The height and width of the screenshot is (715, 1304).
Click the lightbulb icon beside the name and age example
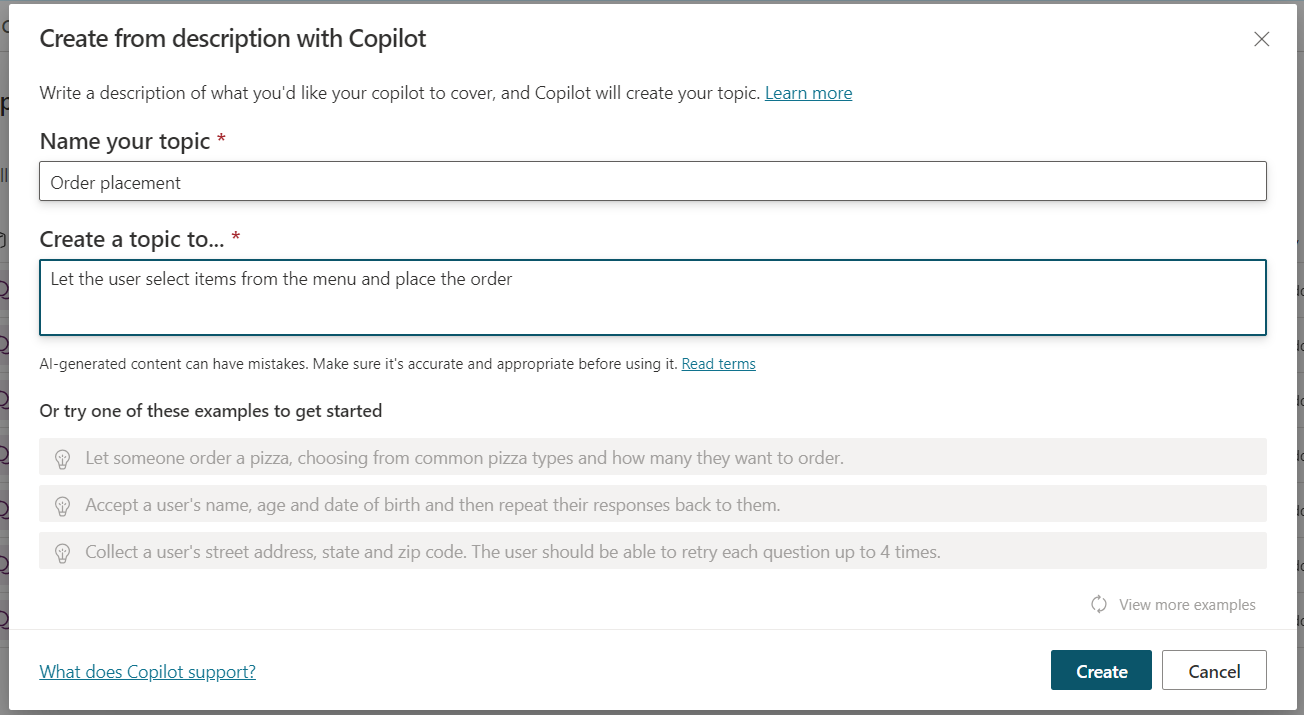[x=62, y=506]
